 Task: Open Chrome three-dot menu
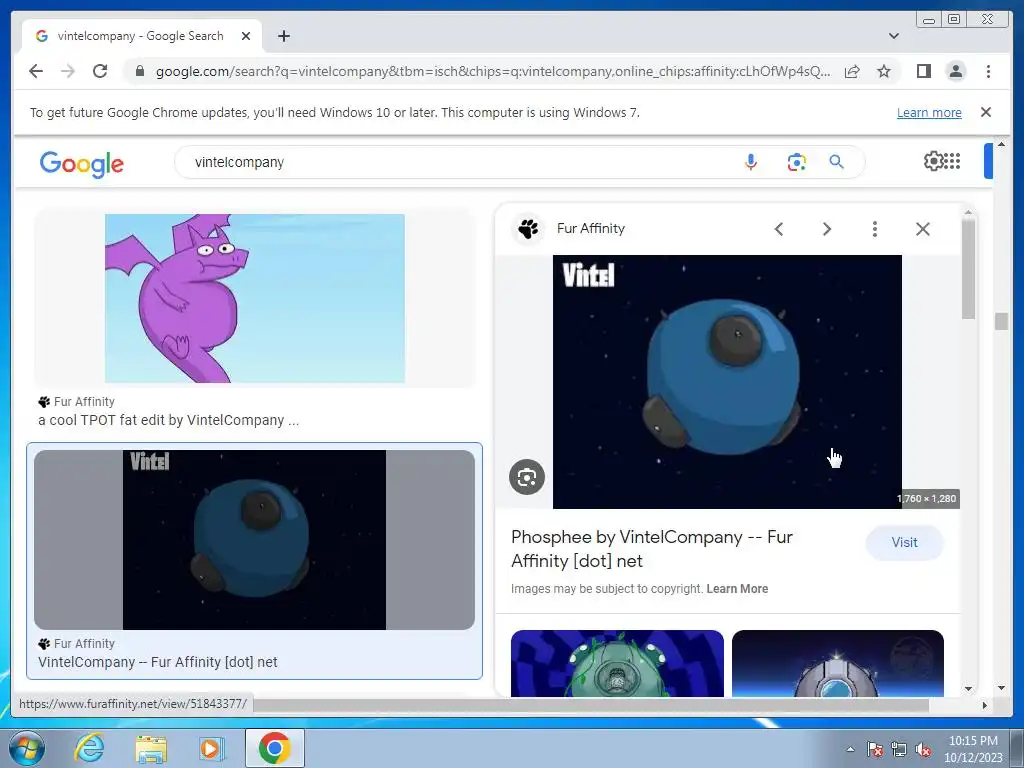(x=988, y=71)
